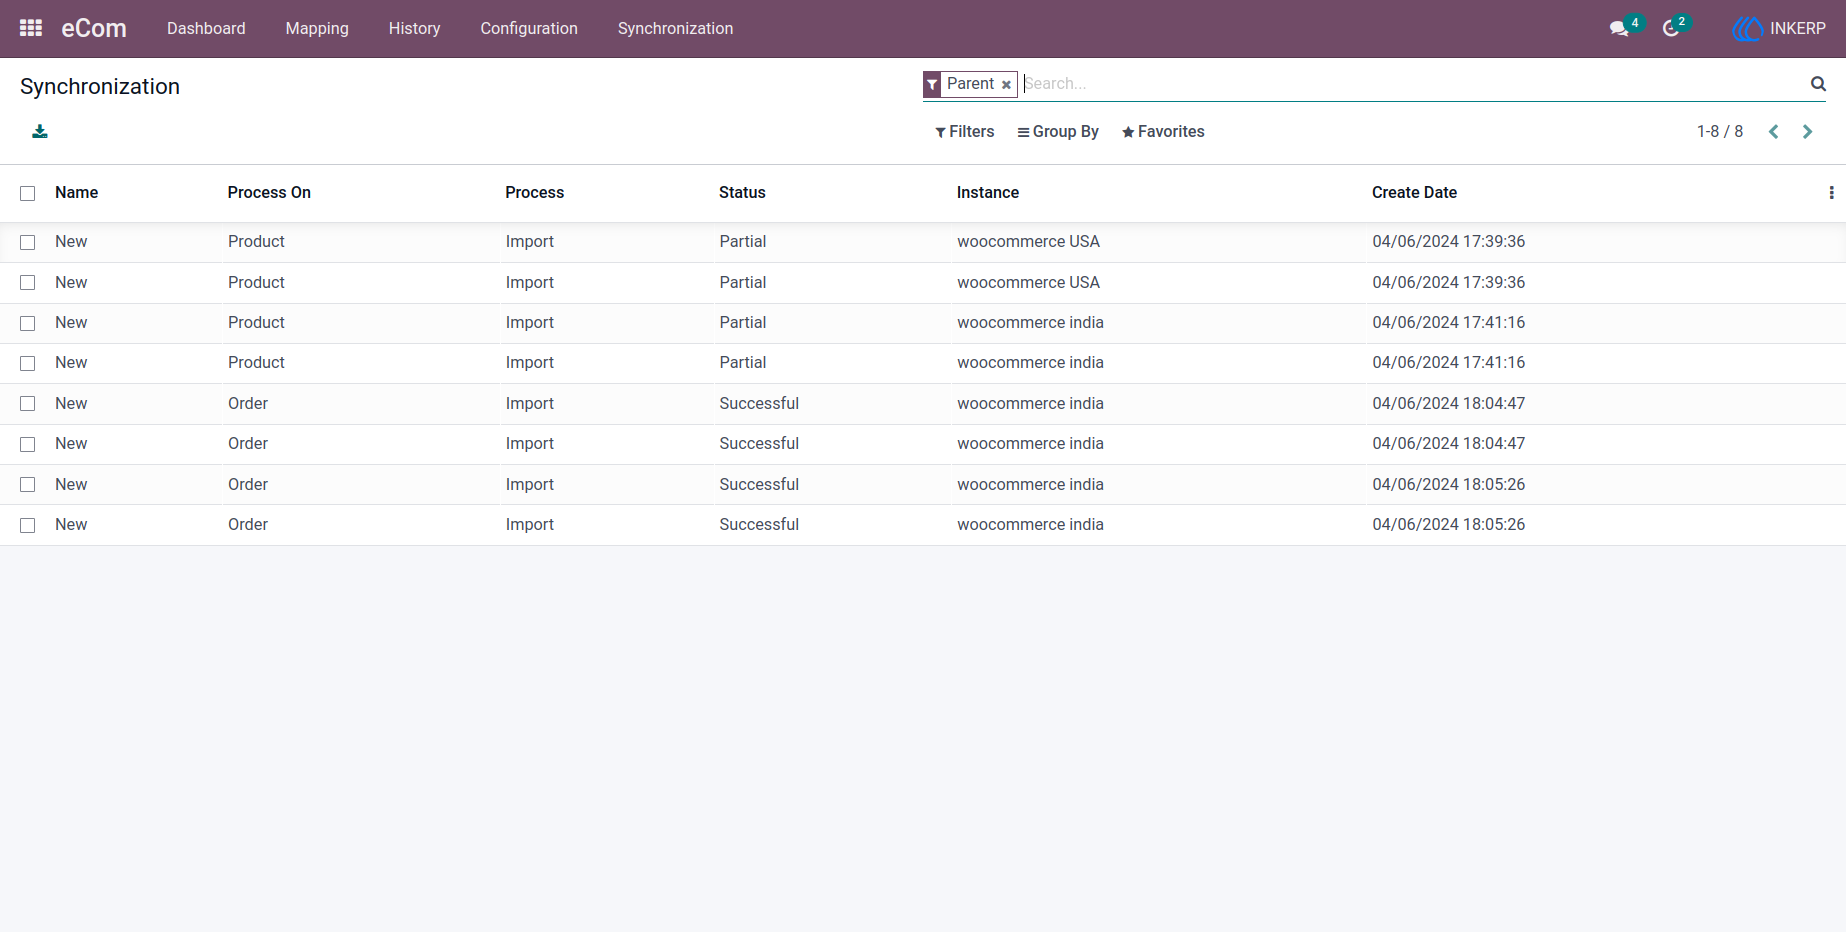Open the conversations messages icon
The height and width of the screenshot is (932, 1846).
coord(1619,29)
